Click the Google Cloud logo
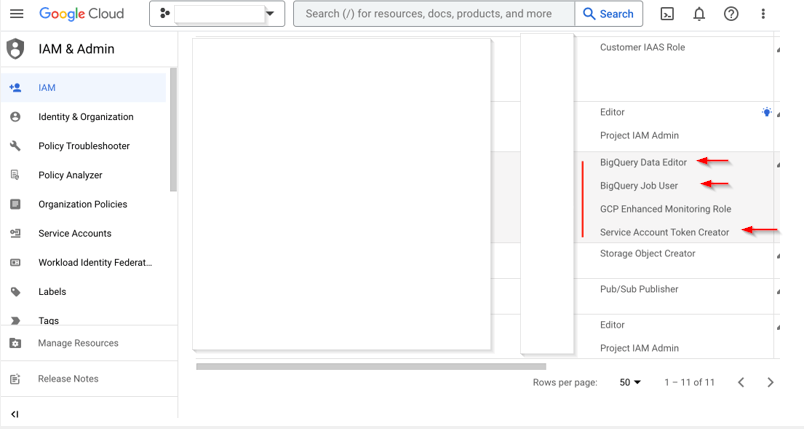Viewport: 804px width, 429px height. [82, 14]
